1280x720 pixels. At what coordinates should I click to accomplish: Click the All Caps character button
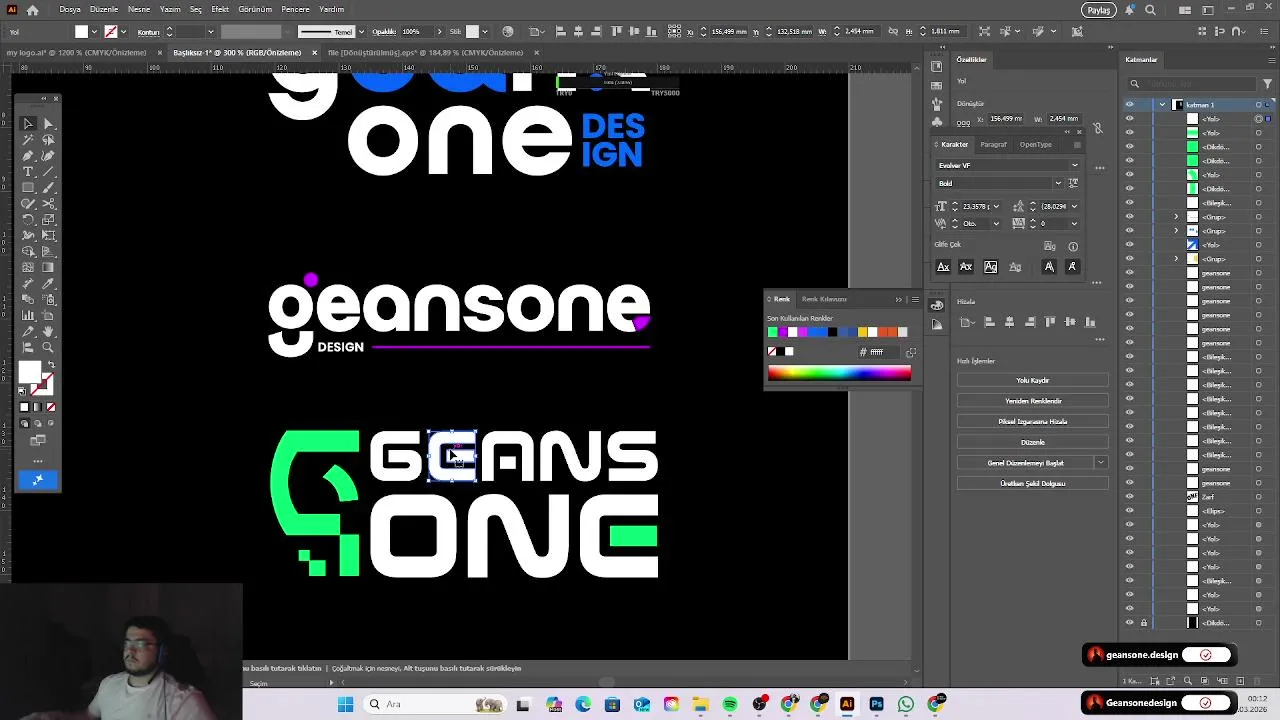coord(943,267)
